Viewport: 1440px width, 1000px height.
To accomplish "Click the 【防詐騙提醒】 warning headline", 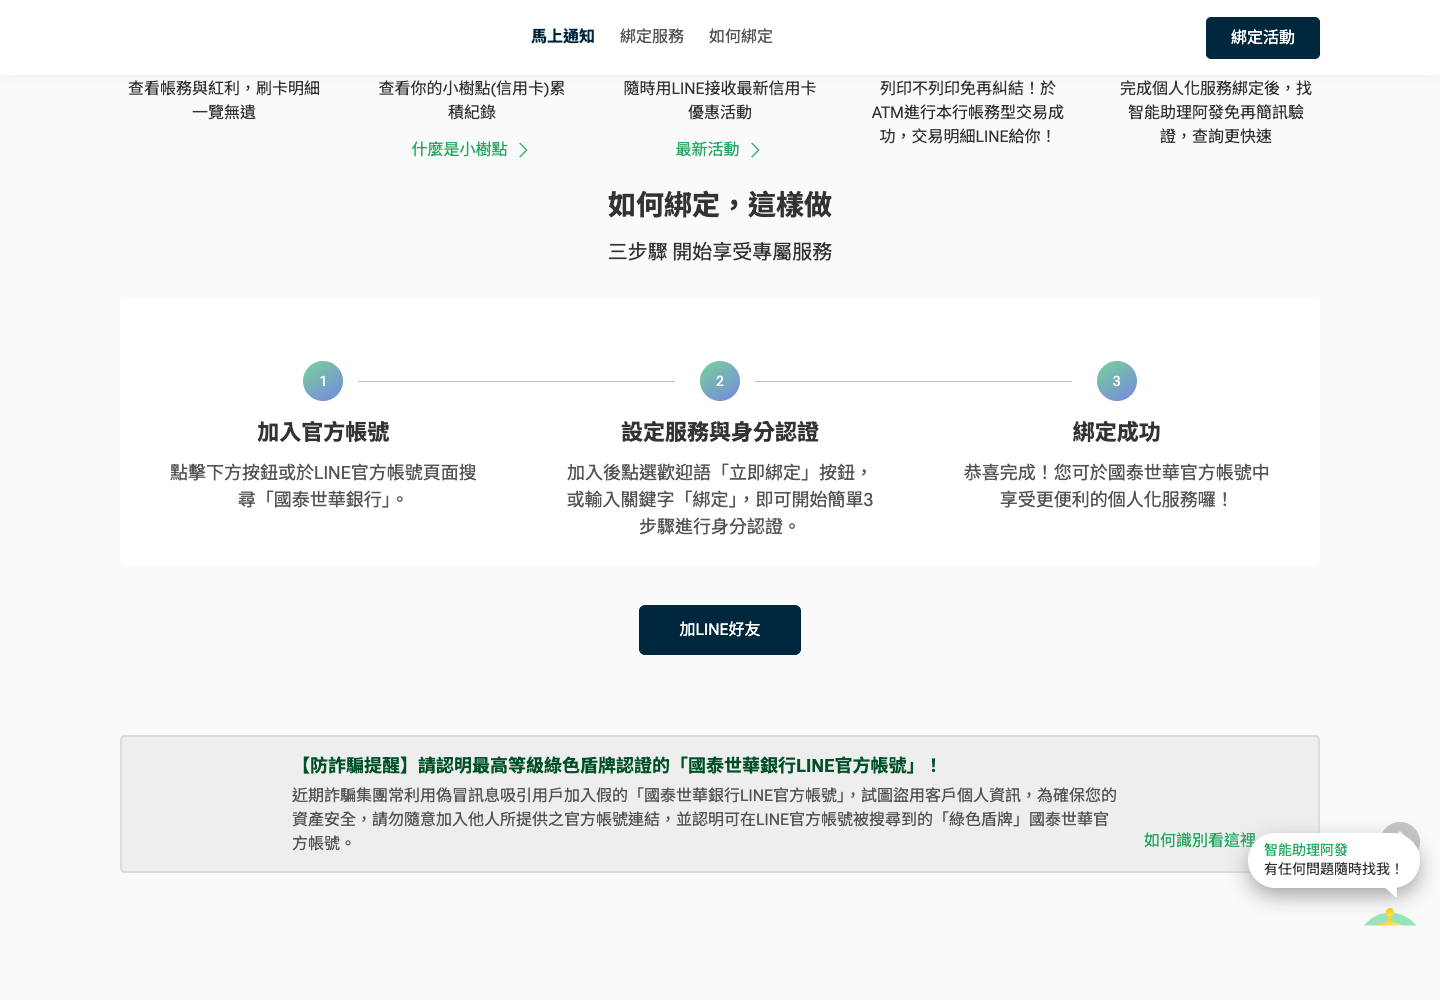I will (617, 766).
